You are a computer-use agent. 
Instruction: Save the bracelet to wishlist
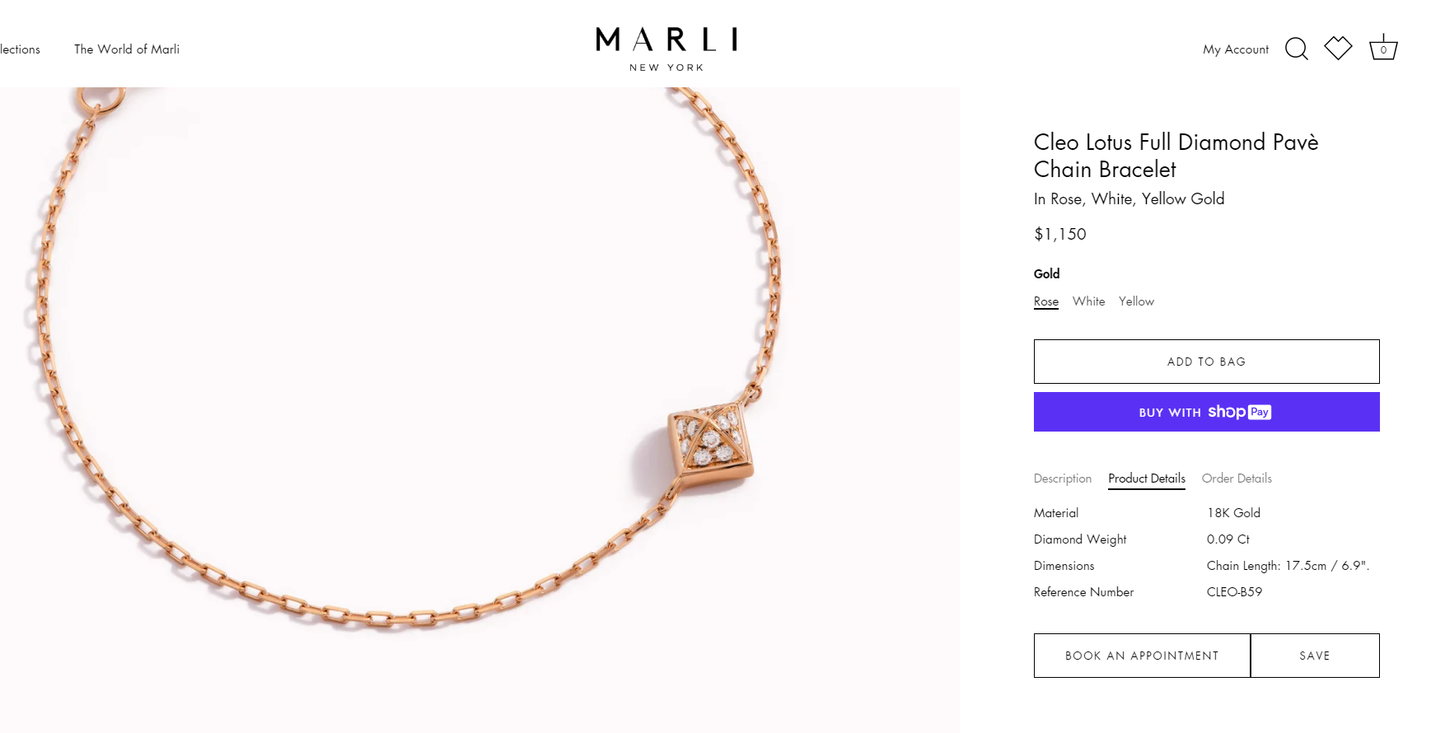(x=1315, y=656)
